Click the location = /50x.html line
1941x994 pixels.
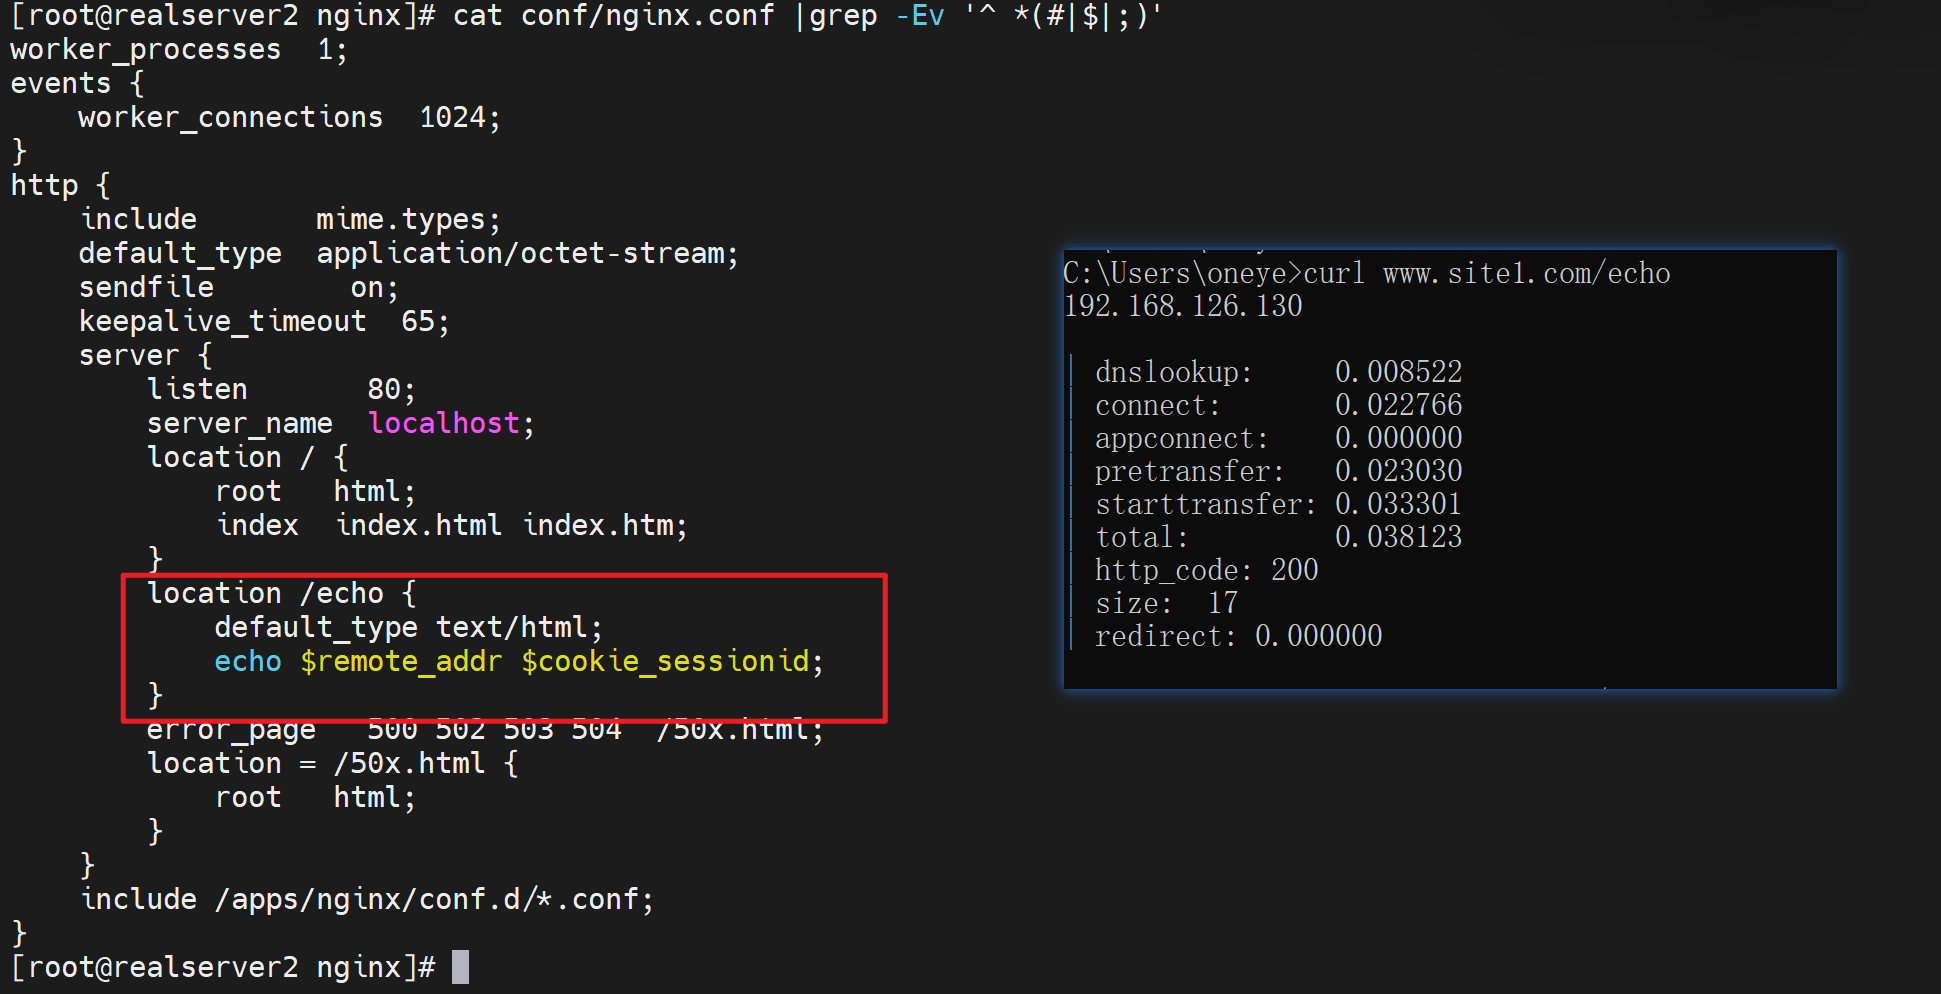coord(332,763)
